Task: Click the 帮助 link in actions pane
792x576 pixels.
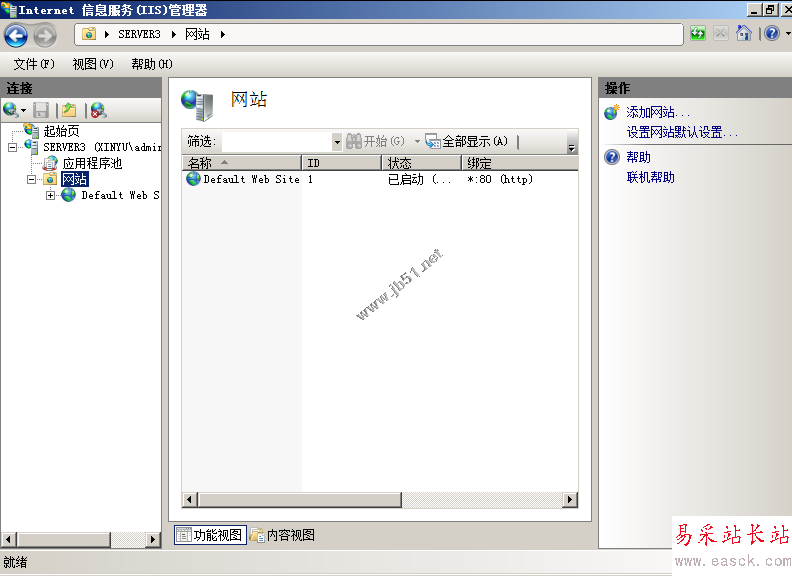Action: click(x=638, y=157)
